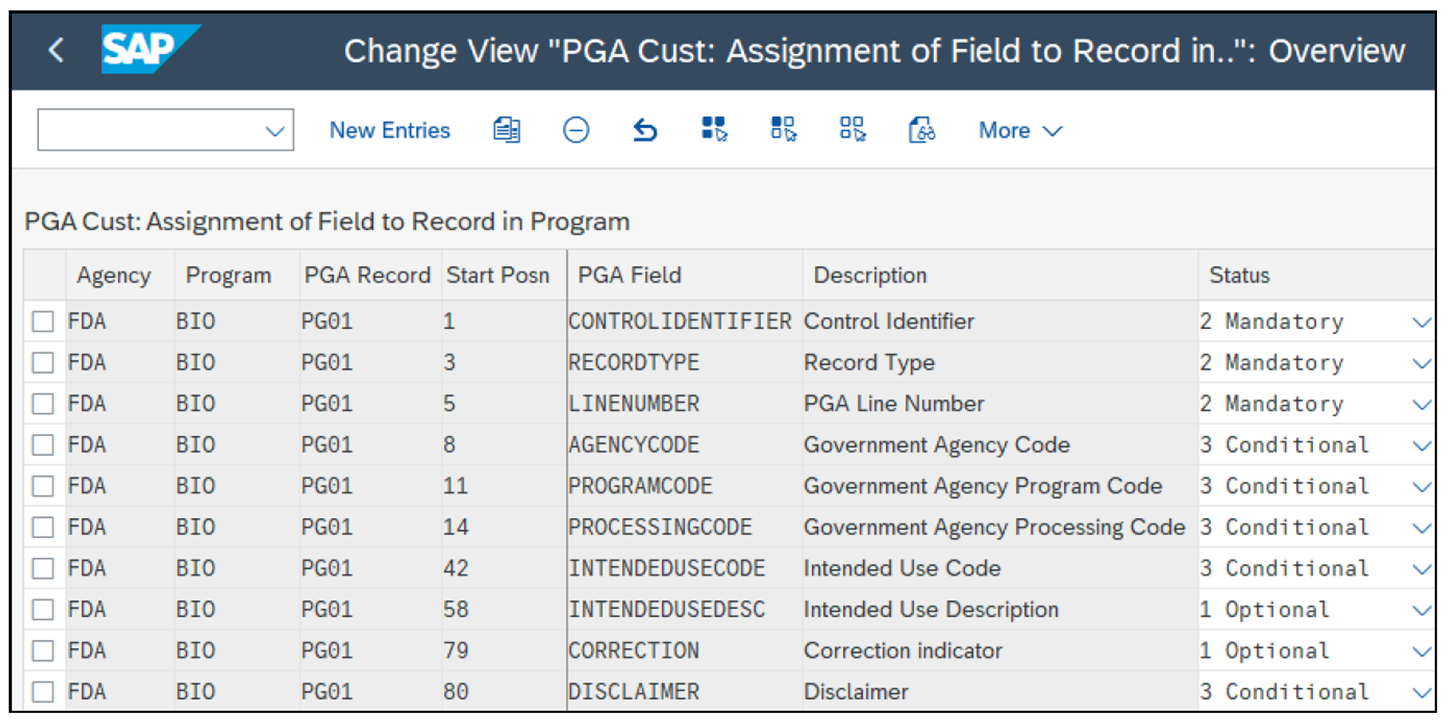Click the Select All icon
The width and height of the screenshot is (1449, 723).
(x=714, y=129)
